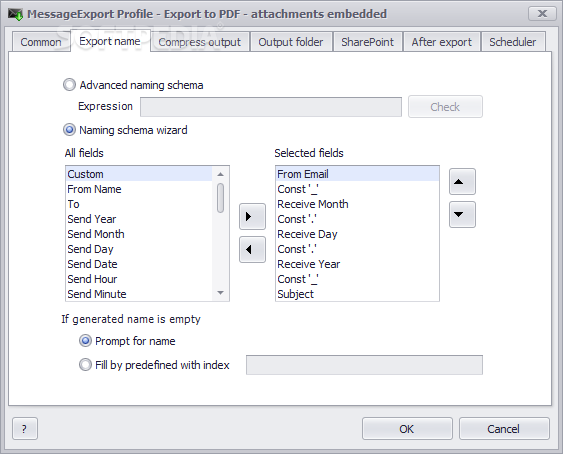Select Send Month field
563x454 pixels.
139,234
